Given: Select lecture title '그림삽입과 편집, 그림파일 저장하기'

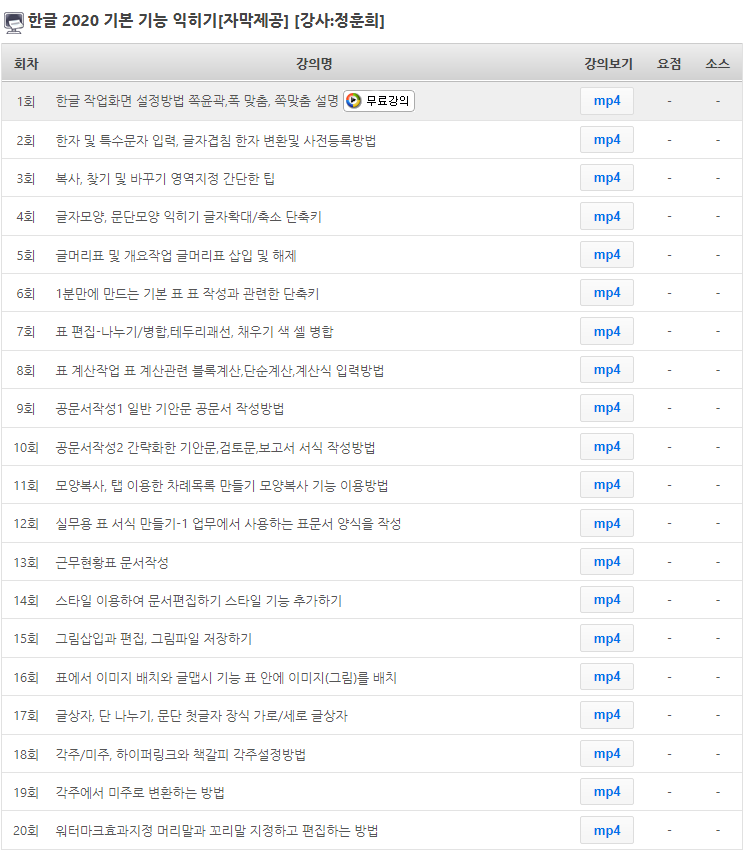Looking at the screenshot, I should tap(154, 639).
